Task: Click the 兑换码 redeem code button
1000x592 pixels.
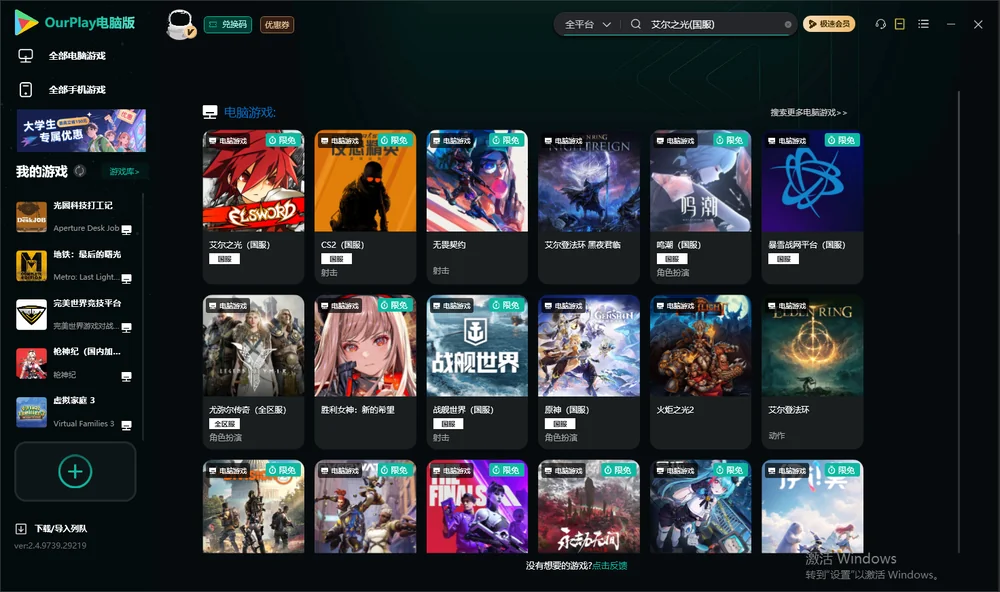Action: coord(228,25)
